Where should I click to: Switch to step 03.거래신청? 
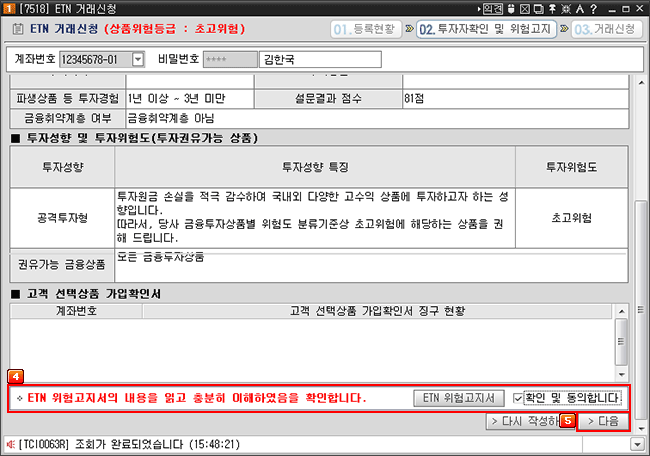(606, 30)
